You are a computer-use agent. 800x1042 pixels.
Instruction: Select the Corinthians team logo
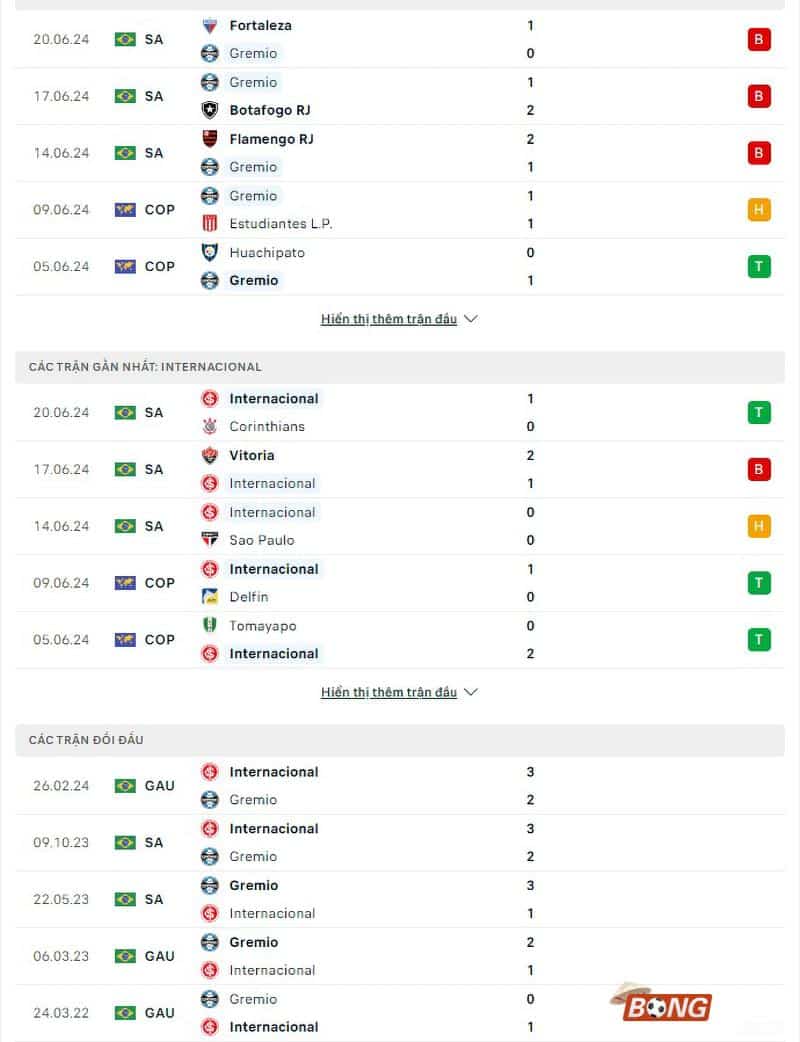click(210, 426)
